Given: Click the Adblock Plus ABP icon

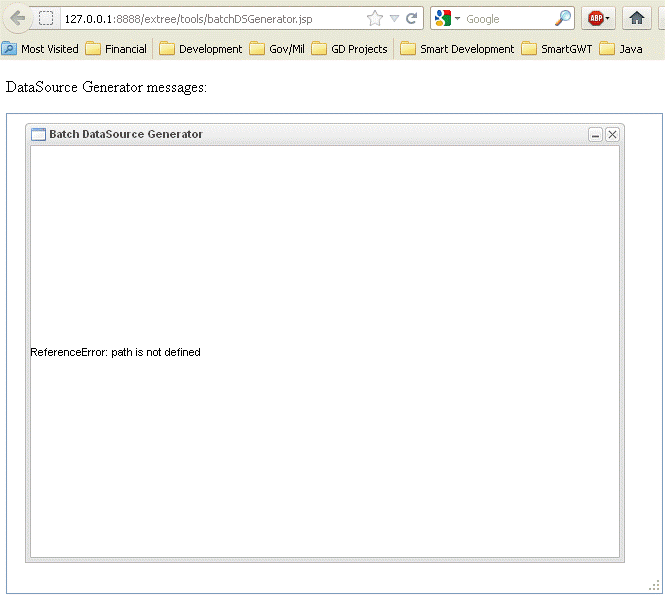Looking at the screenshot, I should click(x=594, y=18).
